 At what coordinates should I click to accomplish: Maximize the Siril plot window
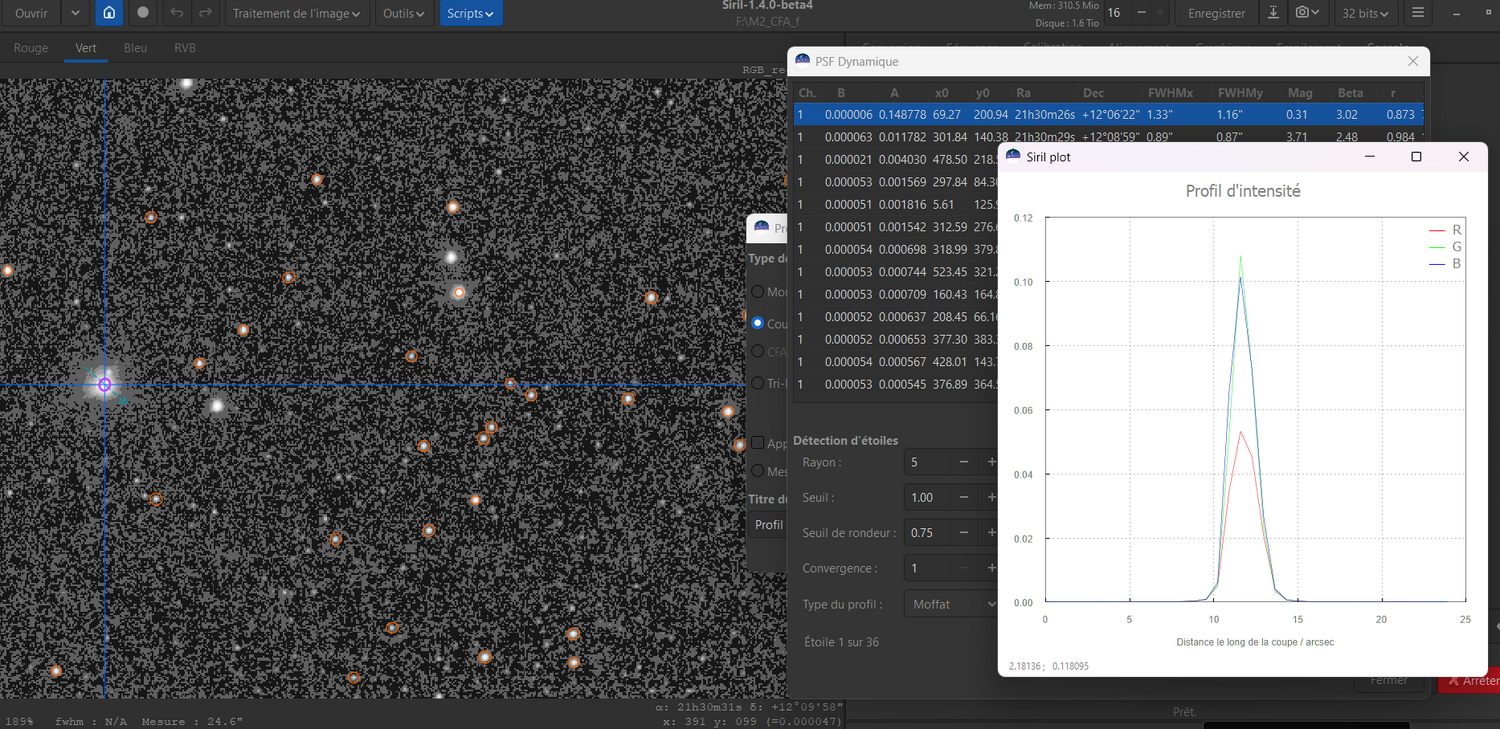point(1416,157)
